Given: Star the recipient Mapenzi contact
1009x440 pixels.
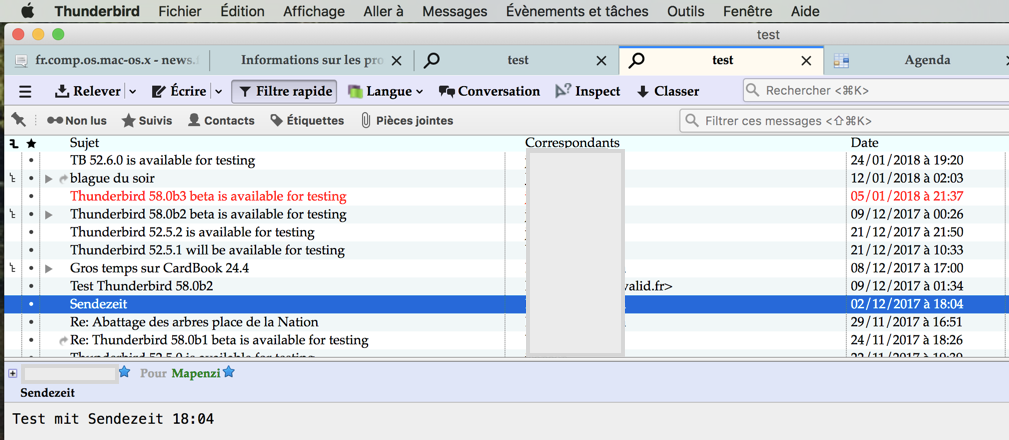Looking at the screenshot, I should click(229, 373).
